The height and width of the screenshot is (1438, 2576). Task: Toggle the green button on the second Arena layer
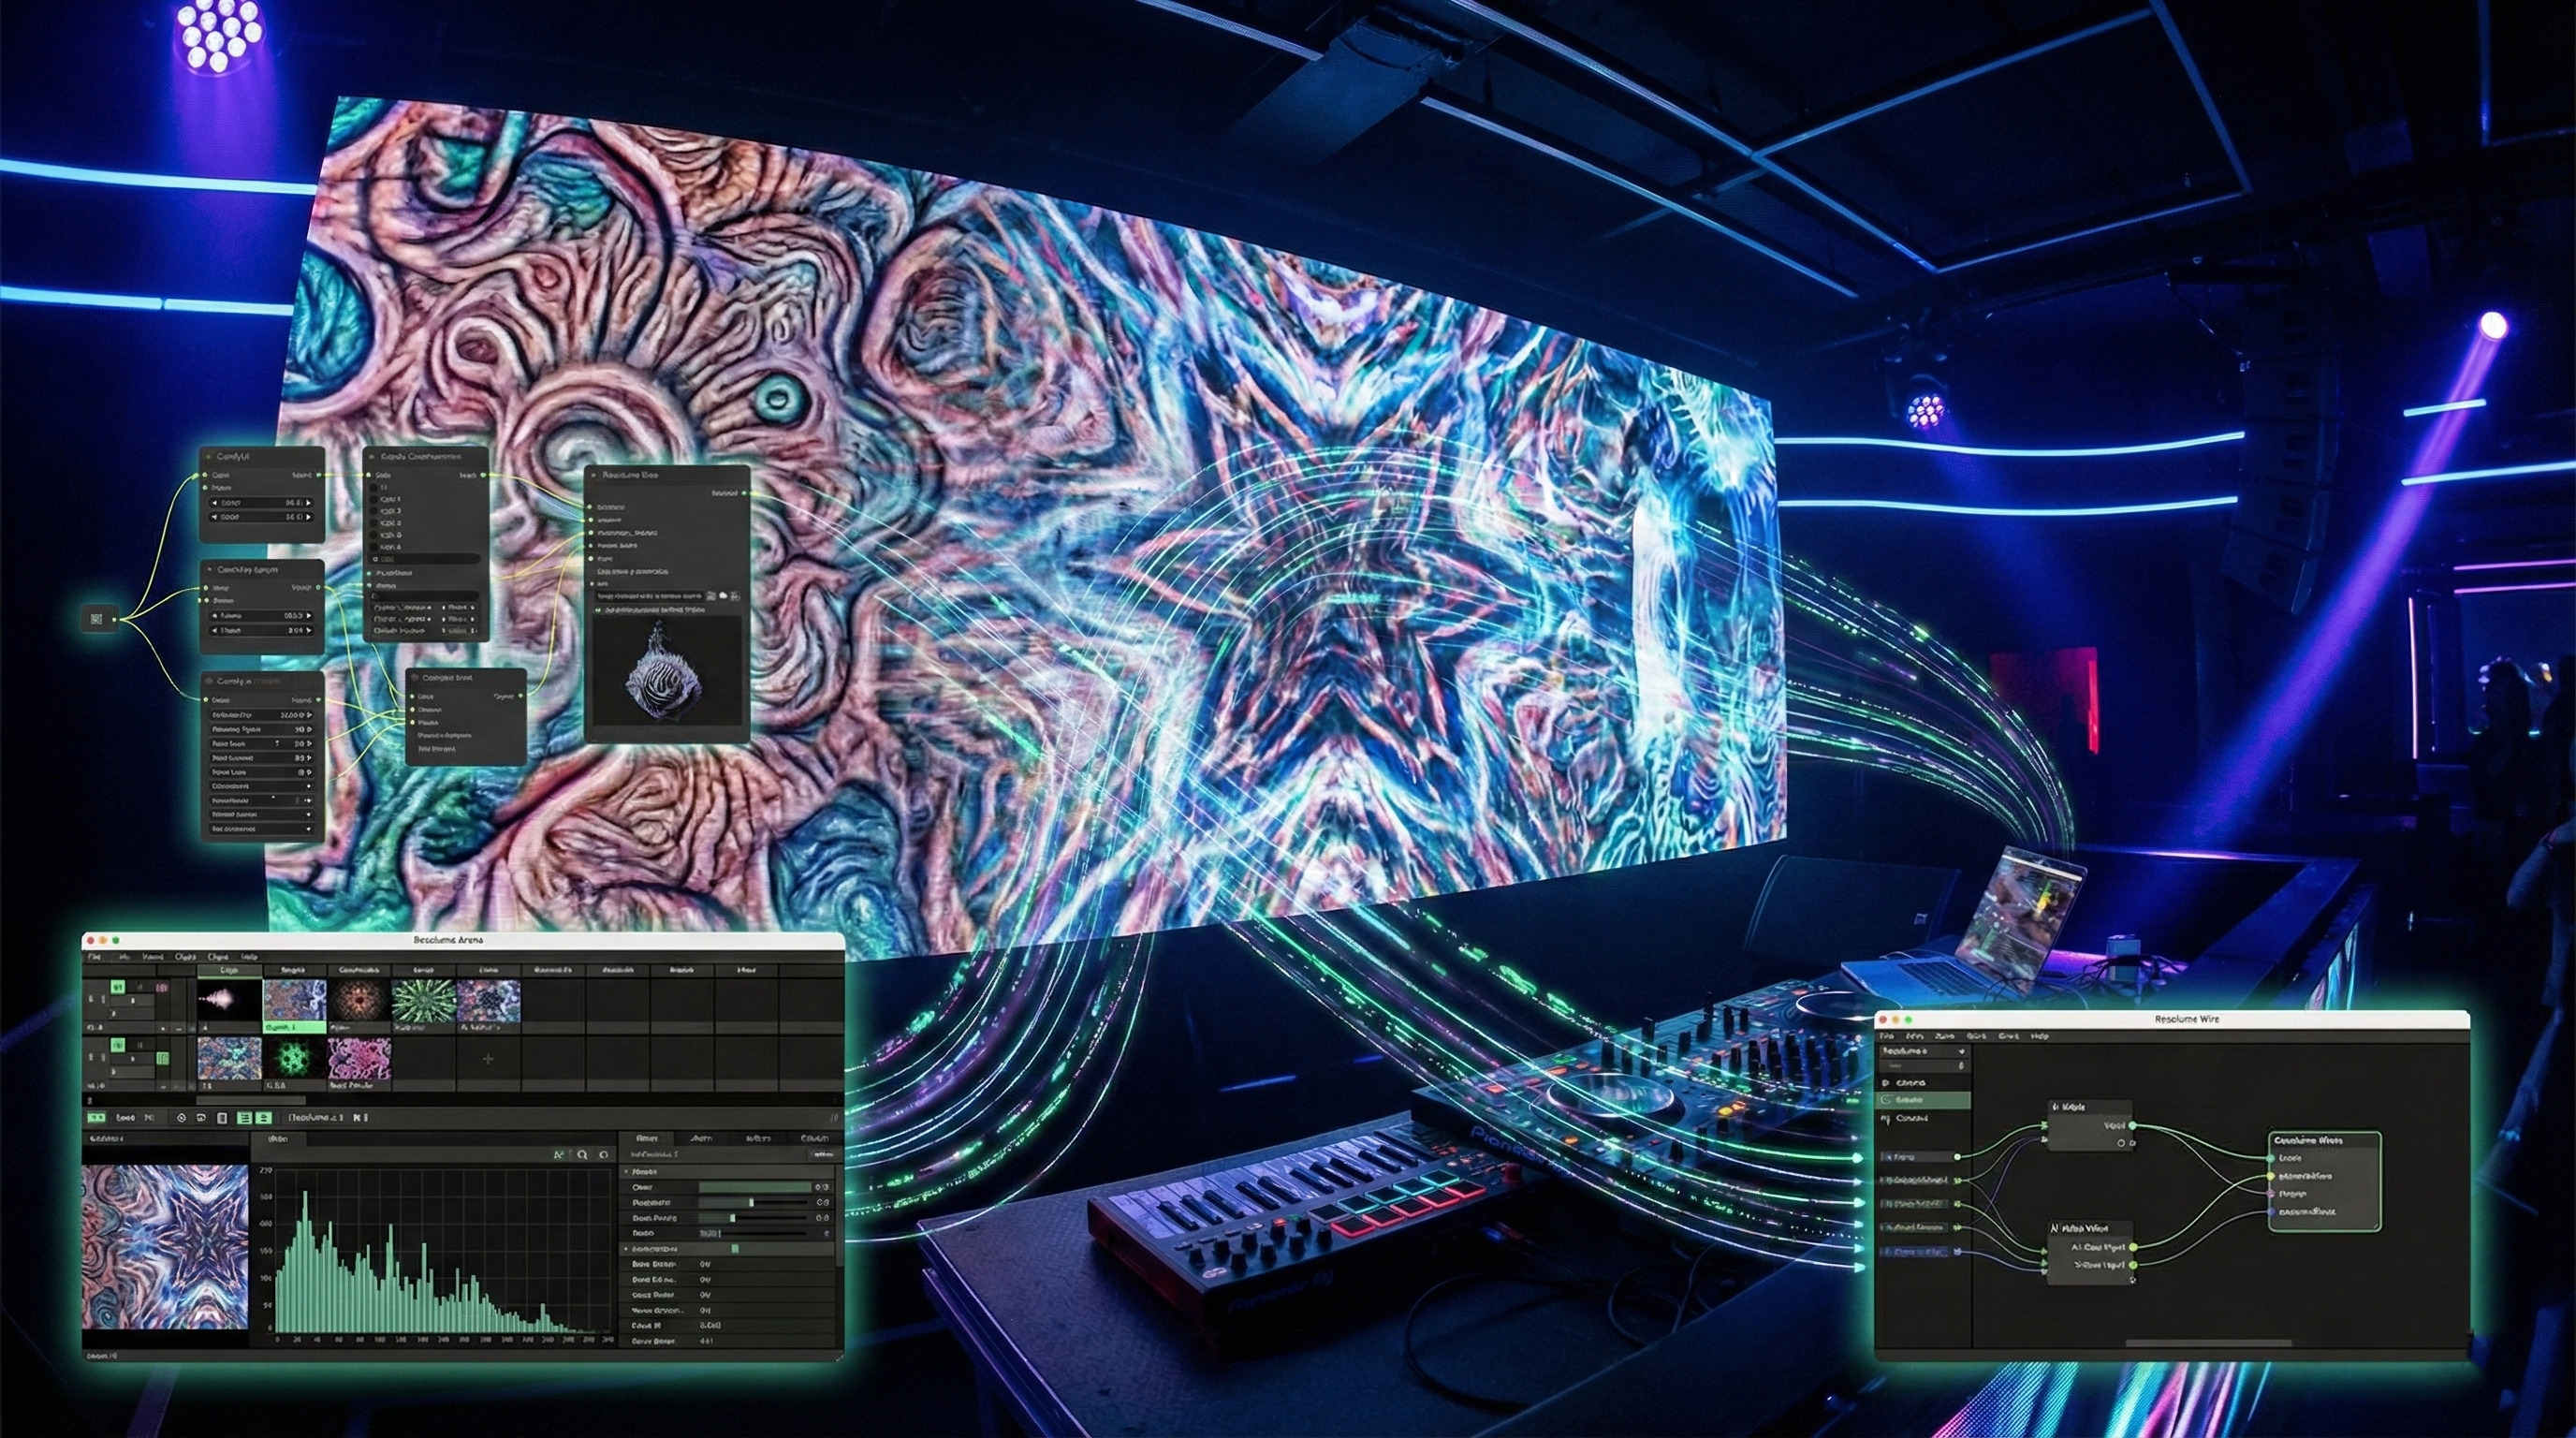(x=118, y=1045)
